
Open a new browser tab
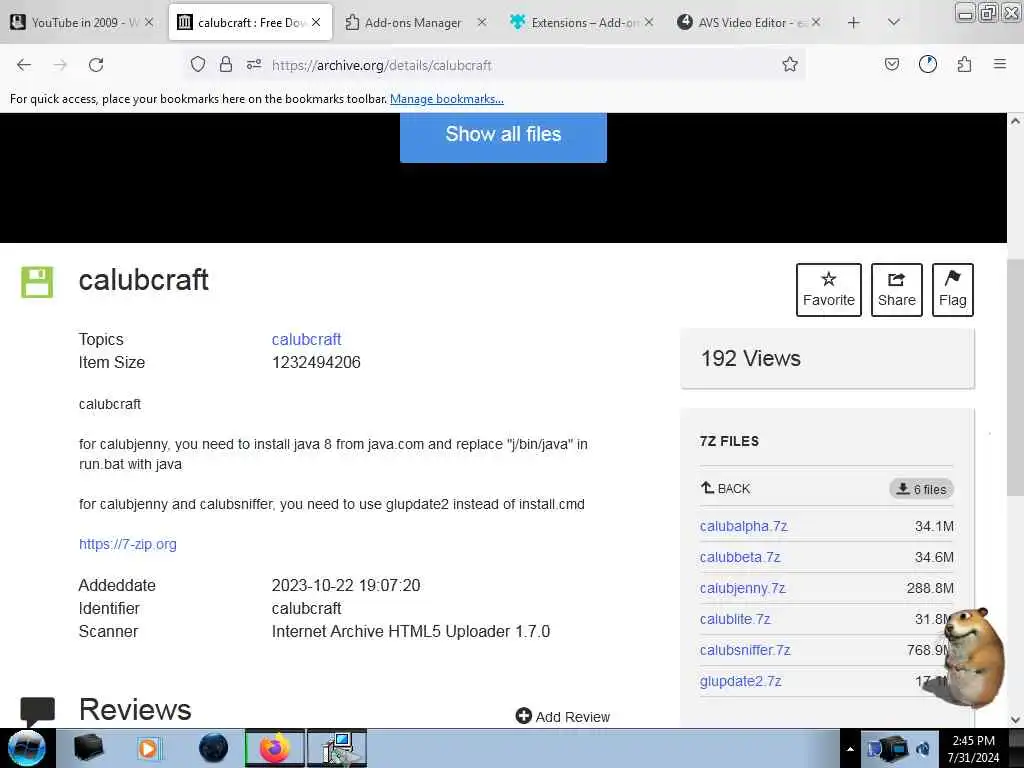[x=854, y=23]
